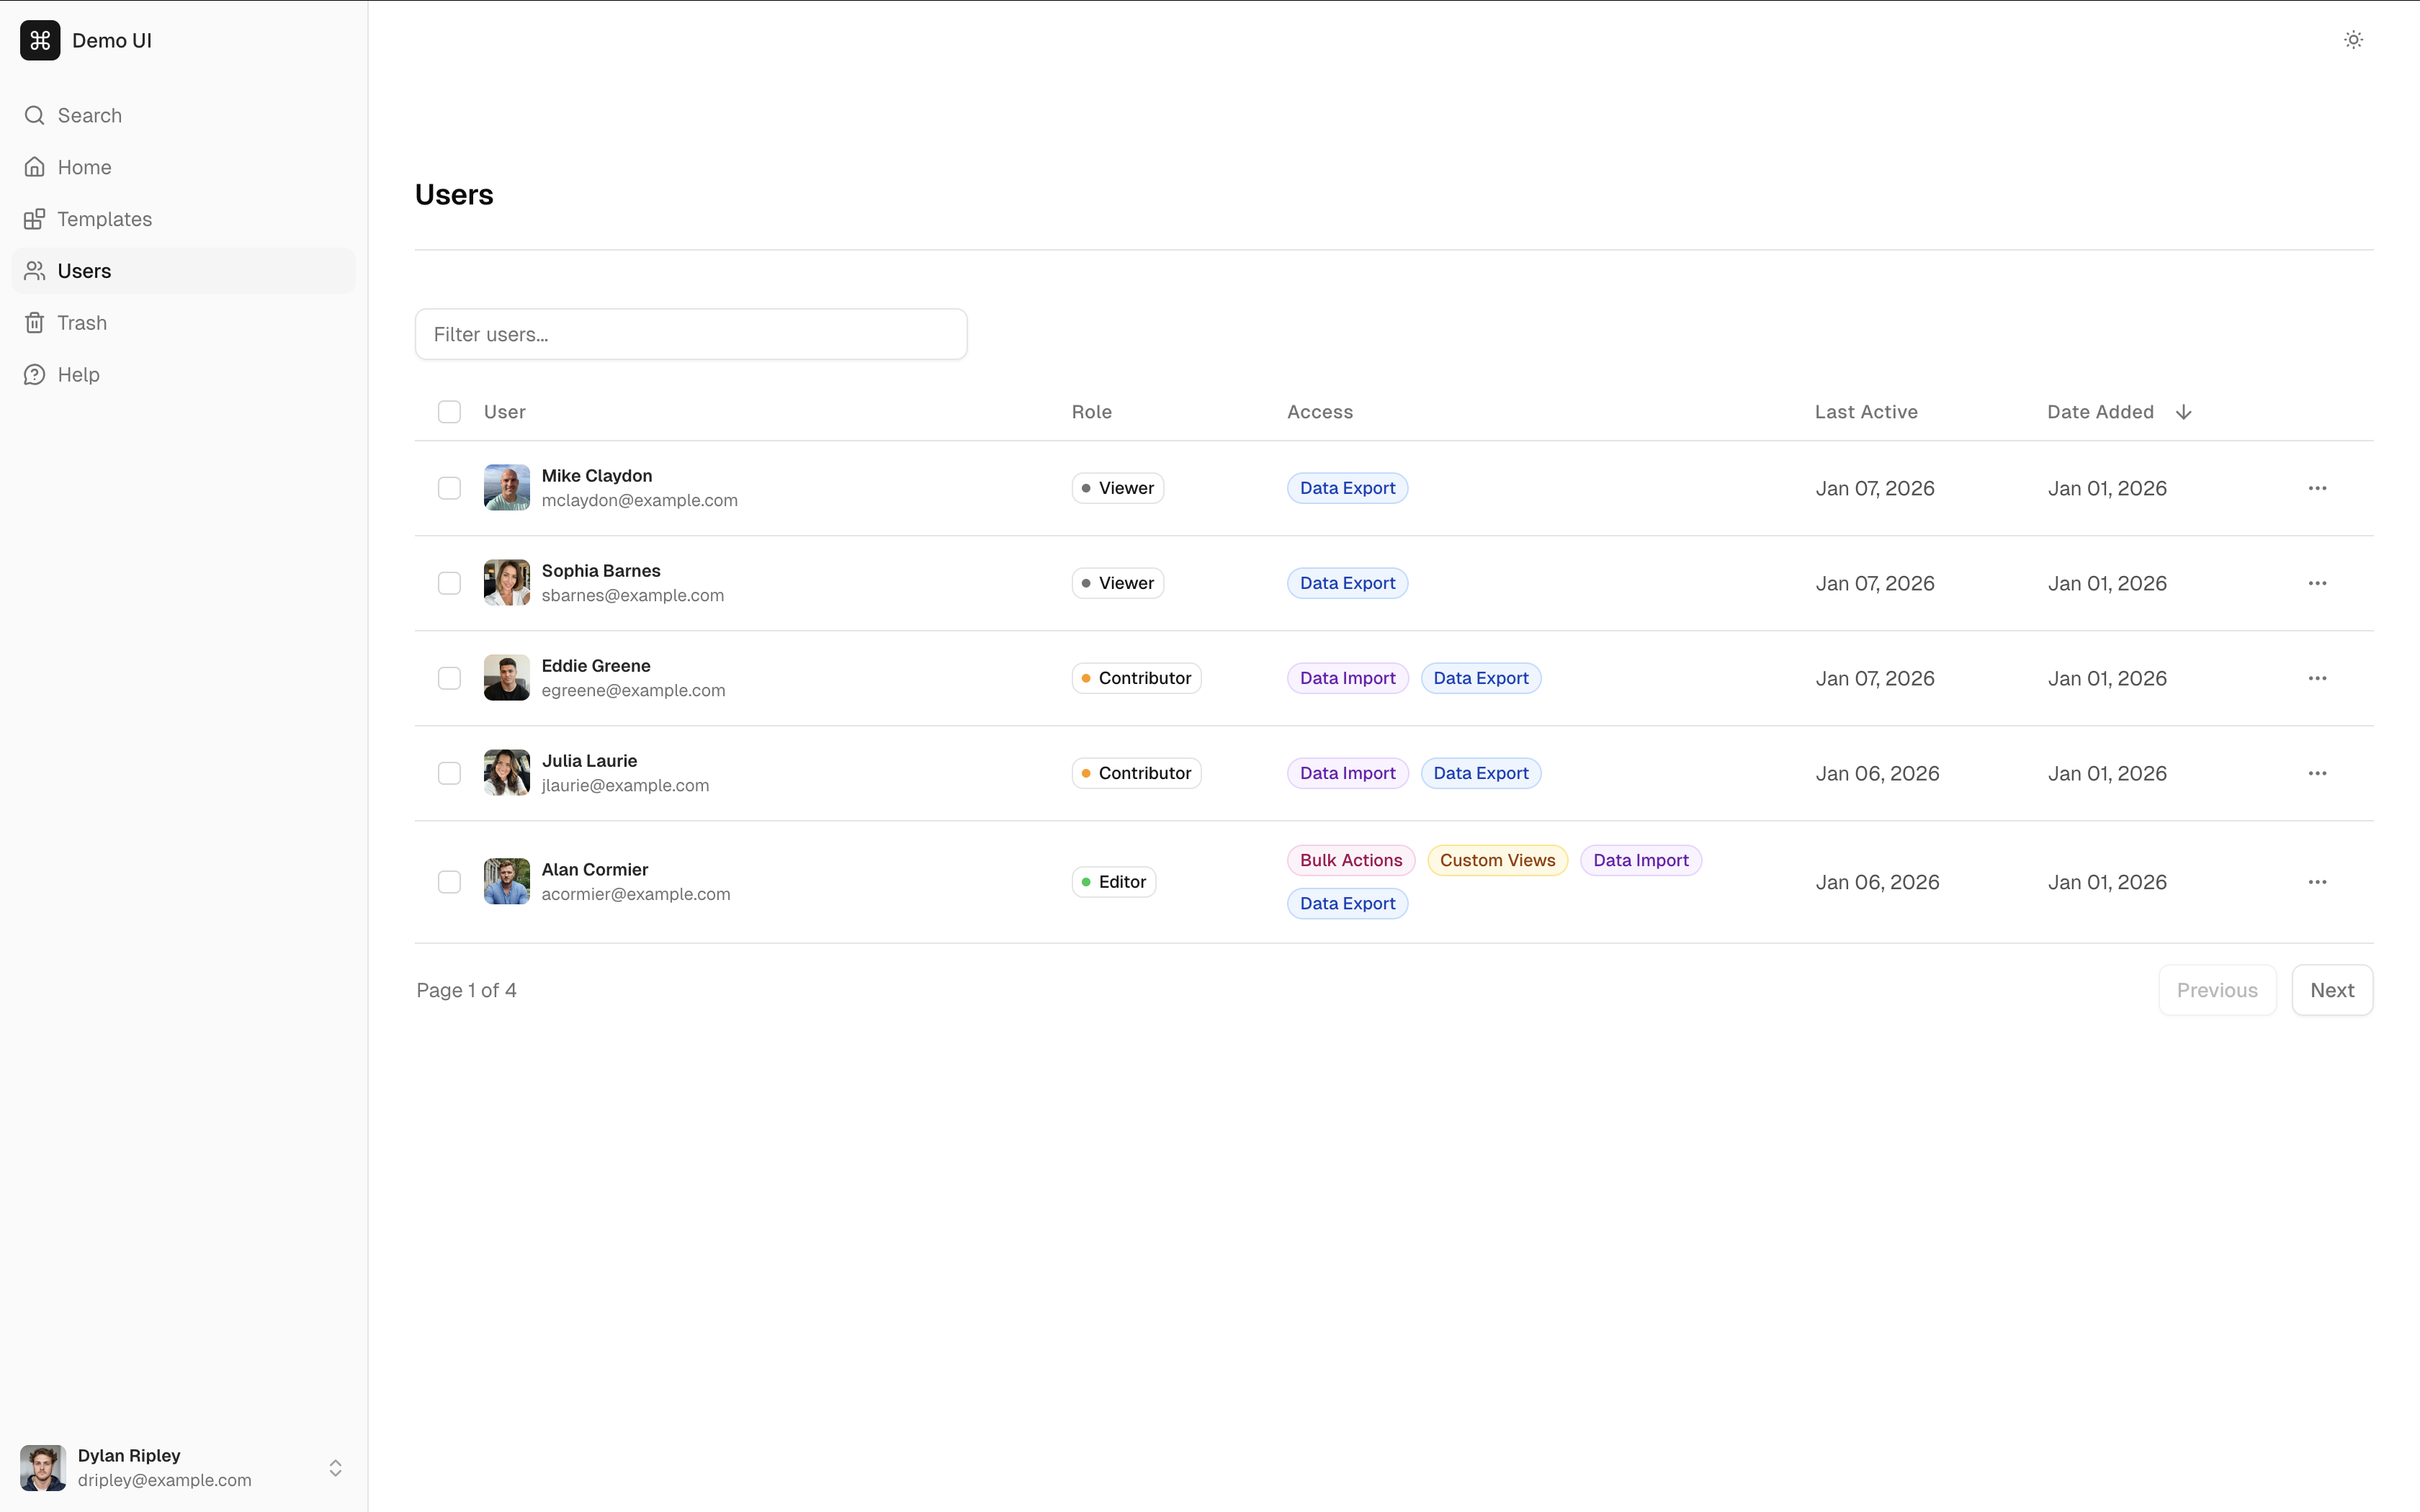
Task: Tick the select-all checkbox in the table header
Action: (449, 412)
